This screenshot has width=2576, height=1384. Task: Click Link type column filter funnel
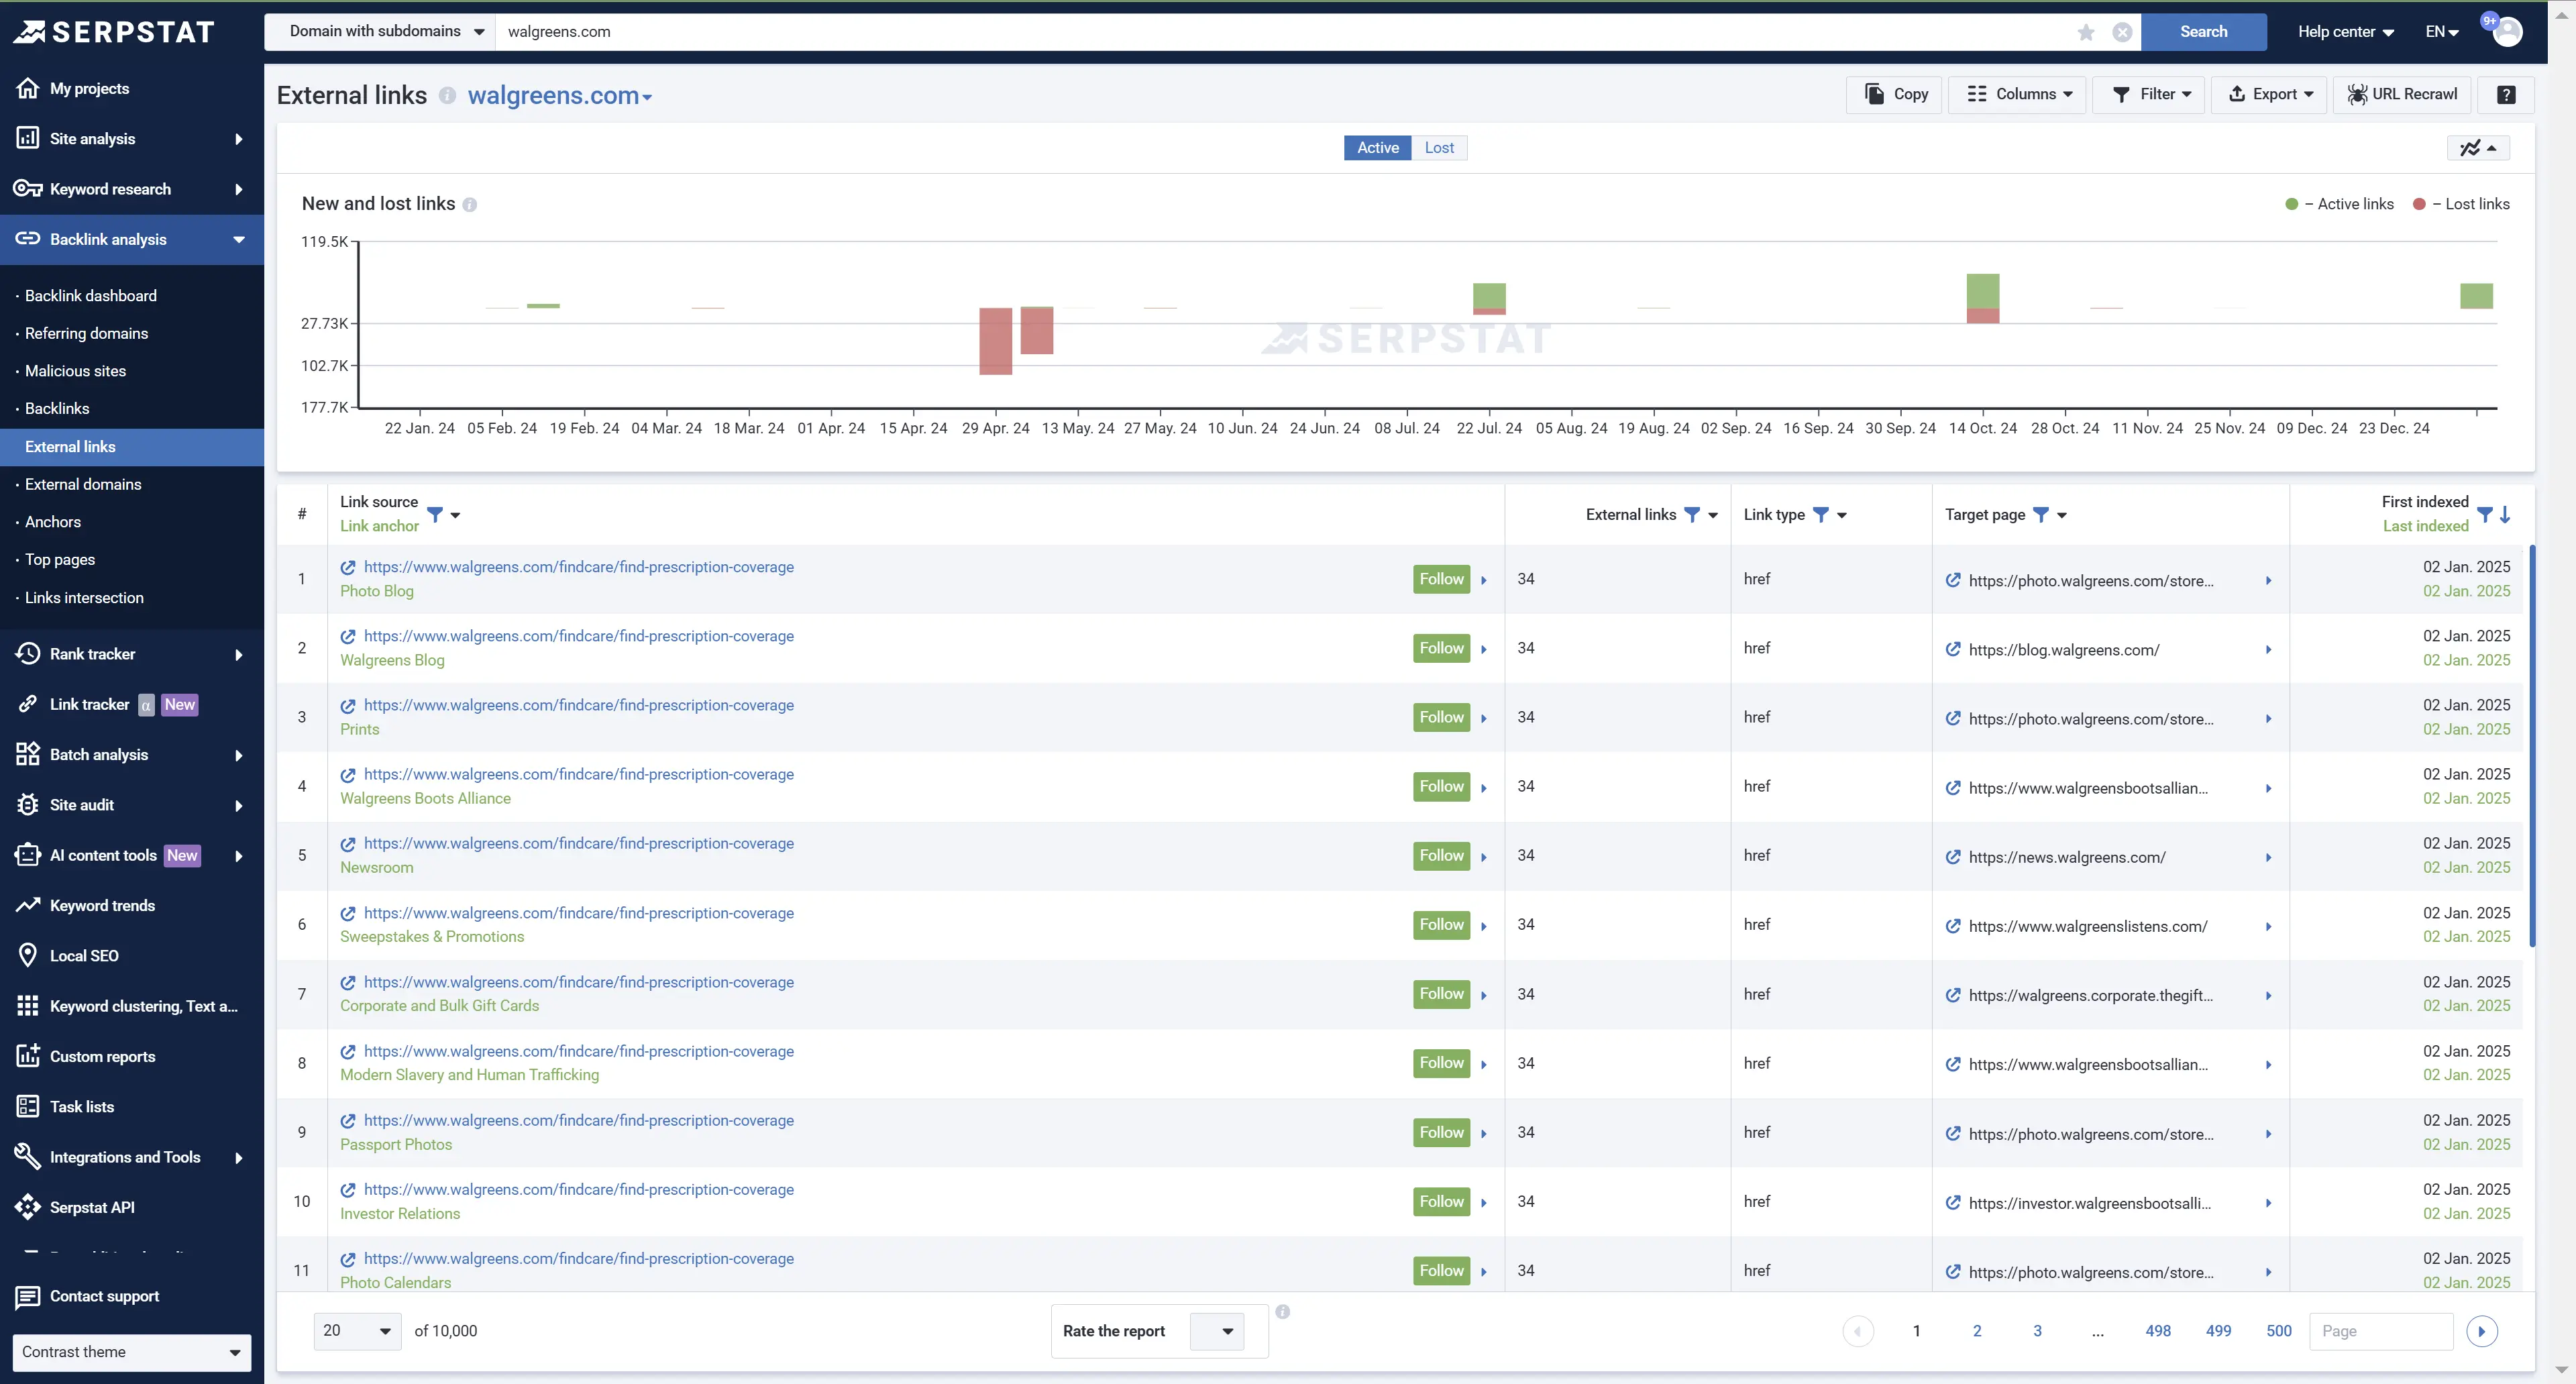[x=1821, y=514]
